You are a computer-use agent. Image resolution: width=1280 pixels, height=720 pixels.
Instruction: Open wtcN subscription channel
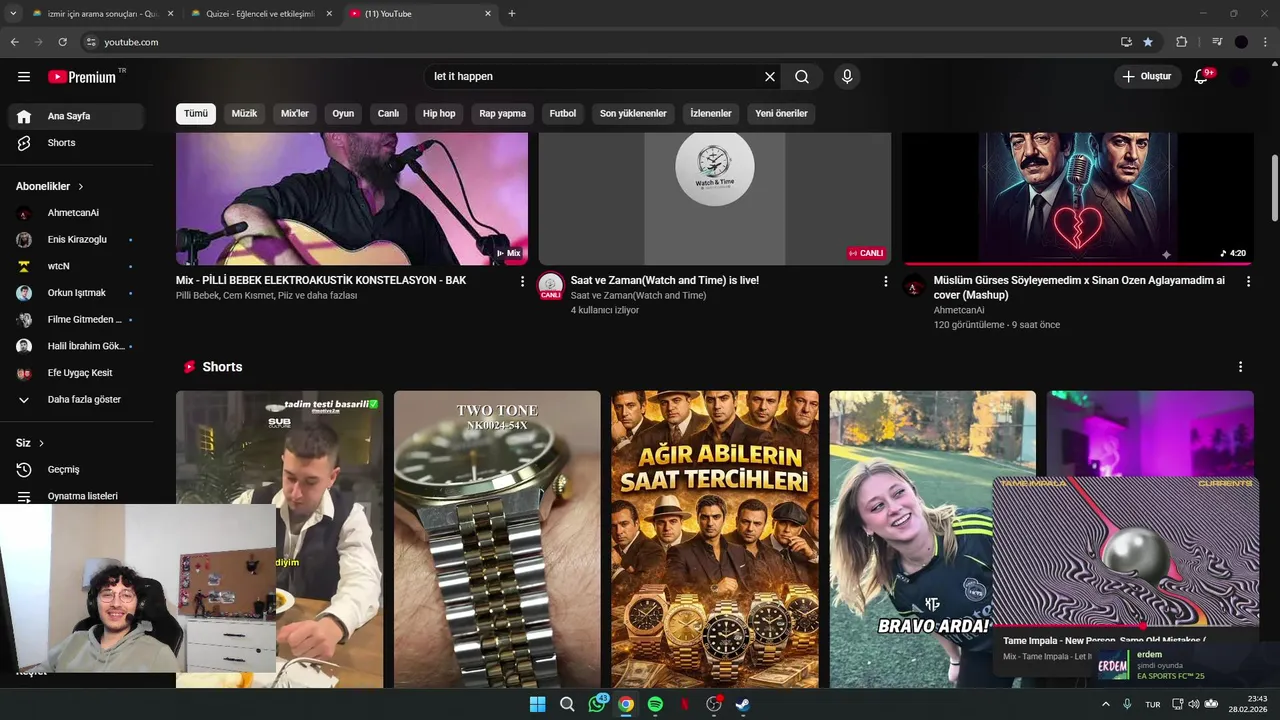pos(77,266)
